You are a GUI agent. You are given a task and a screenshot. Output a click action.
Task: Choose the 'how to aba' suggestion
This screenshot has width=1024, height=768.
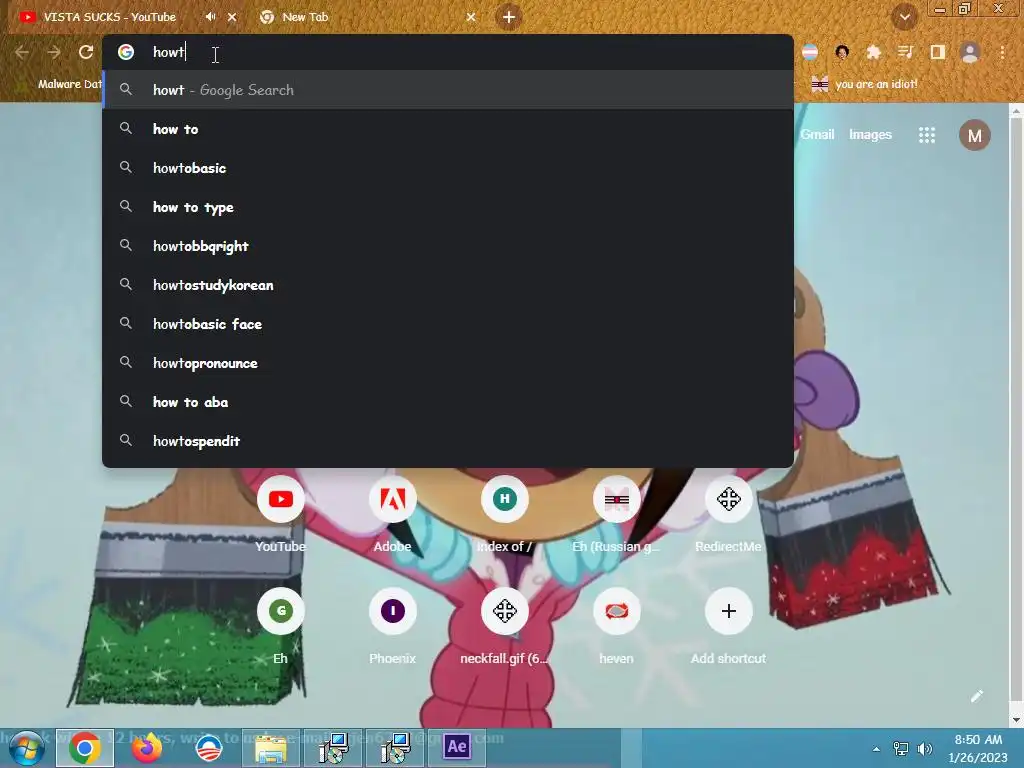click(x=448, y=402)
